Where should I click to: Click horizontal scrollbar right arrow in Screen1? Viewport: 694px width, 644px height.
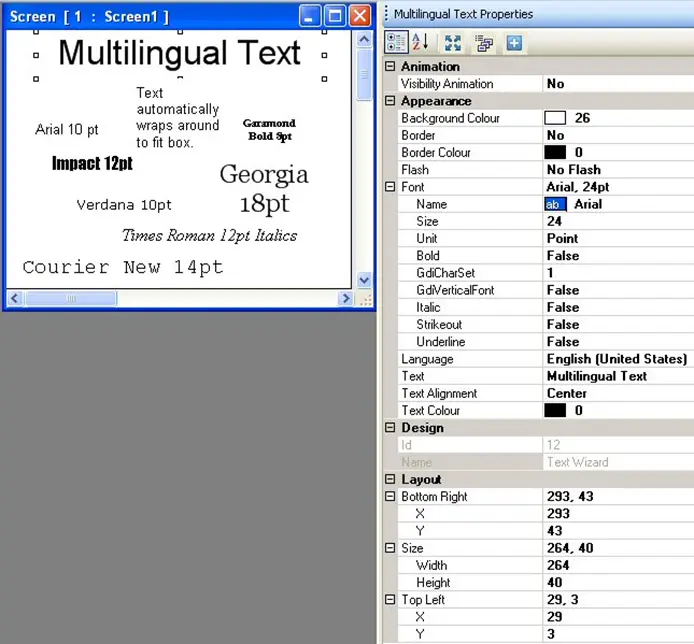(x=345, y=298)
